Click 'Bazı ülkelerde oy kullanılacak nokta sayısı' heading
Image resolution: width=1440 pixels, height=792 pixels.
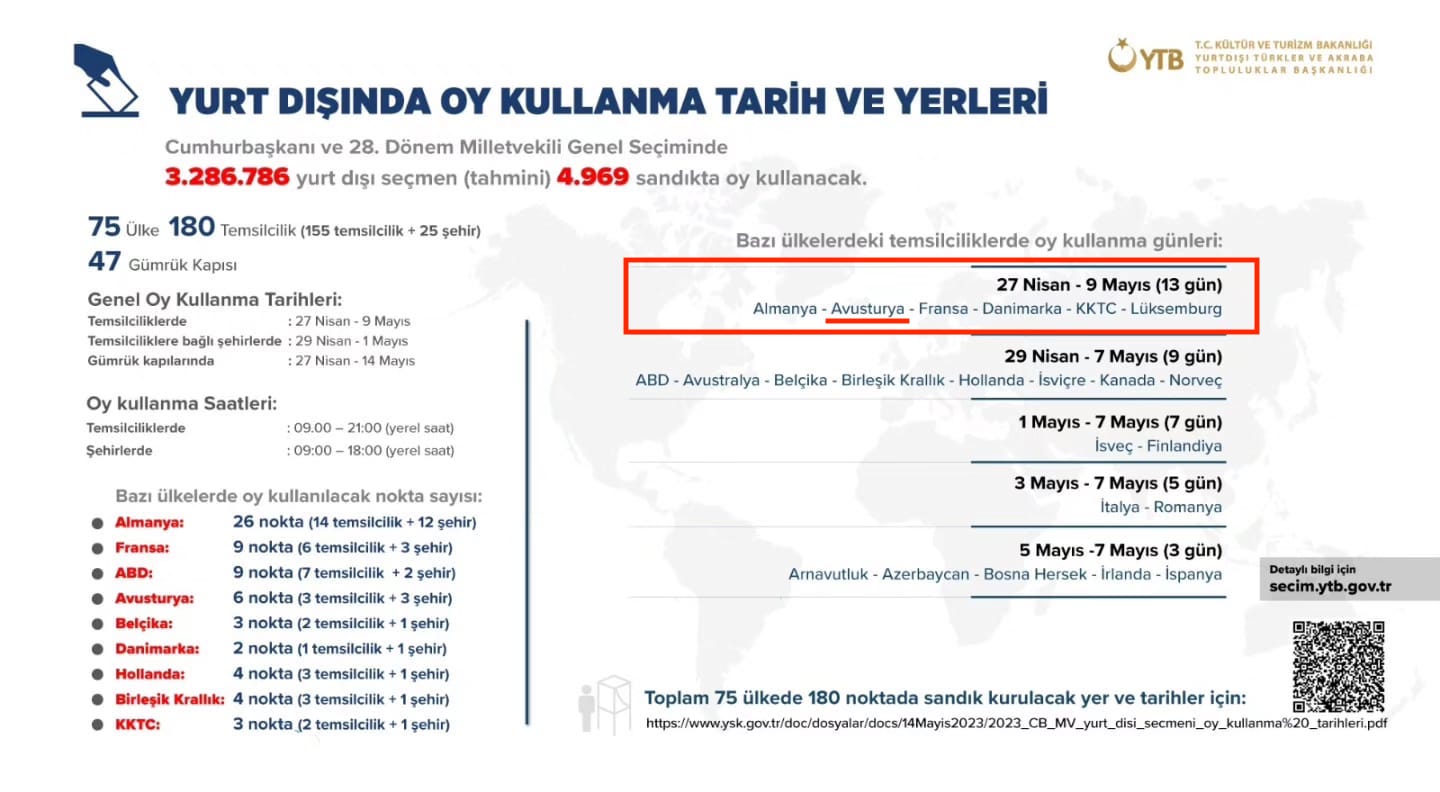click(299, 496)
